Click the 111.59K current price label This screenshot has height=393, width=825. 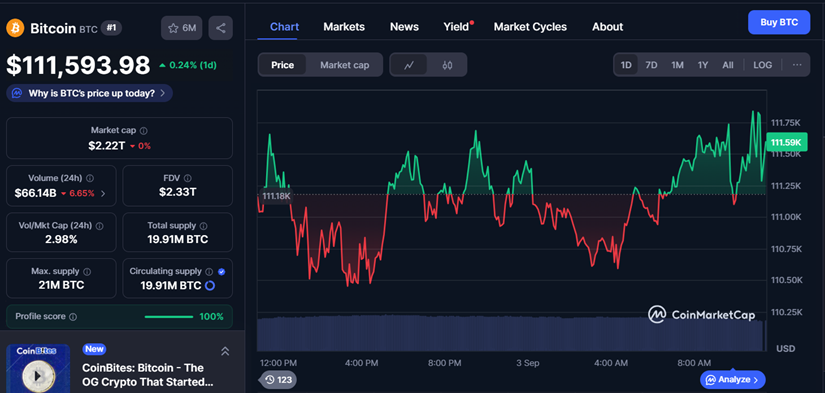coord(786,142)
